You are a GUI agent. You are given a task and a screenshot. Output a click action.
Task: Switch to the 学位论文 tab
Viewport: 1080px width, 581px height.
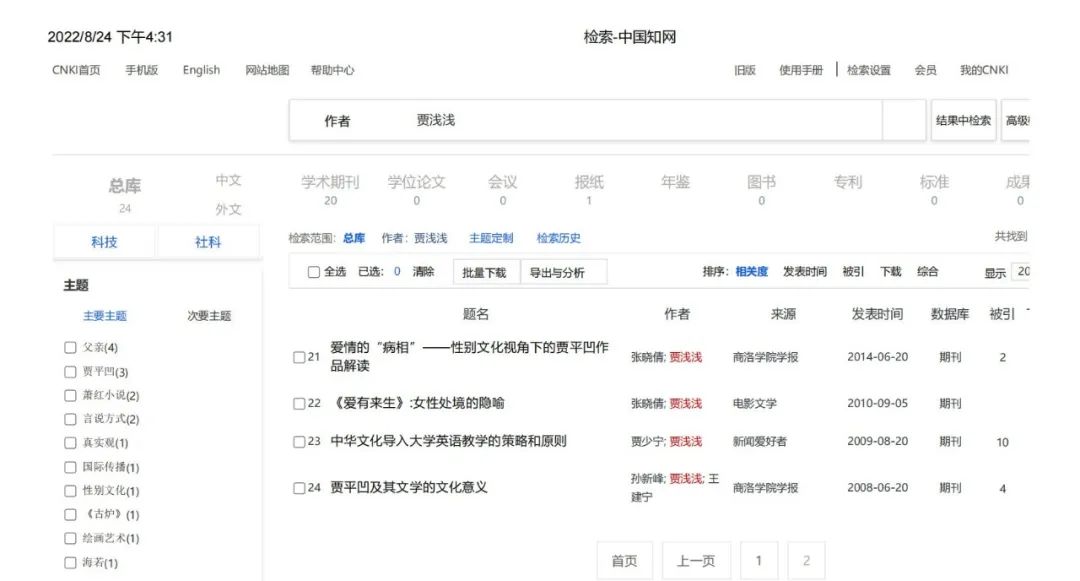tap(416, 182)
